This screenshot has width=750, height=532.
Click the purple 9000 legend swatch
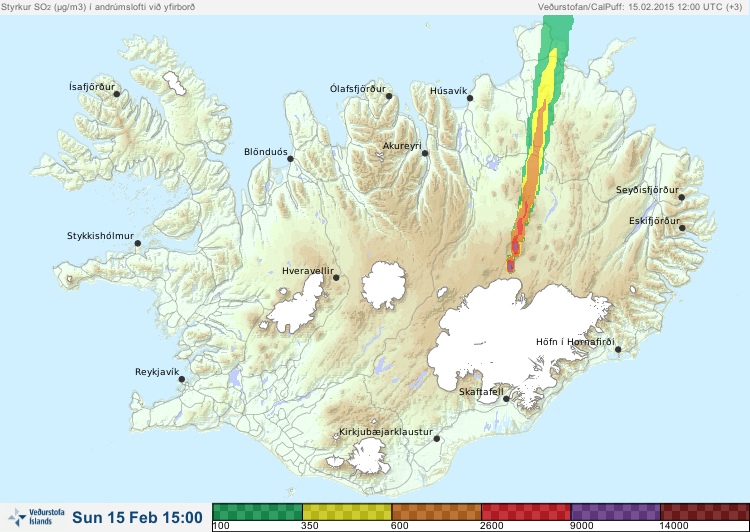point(615,512)
